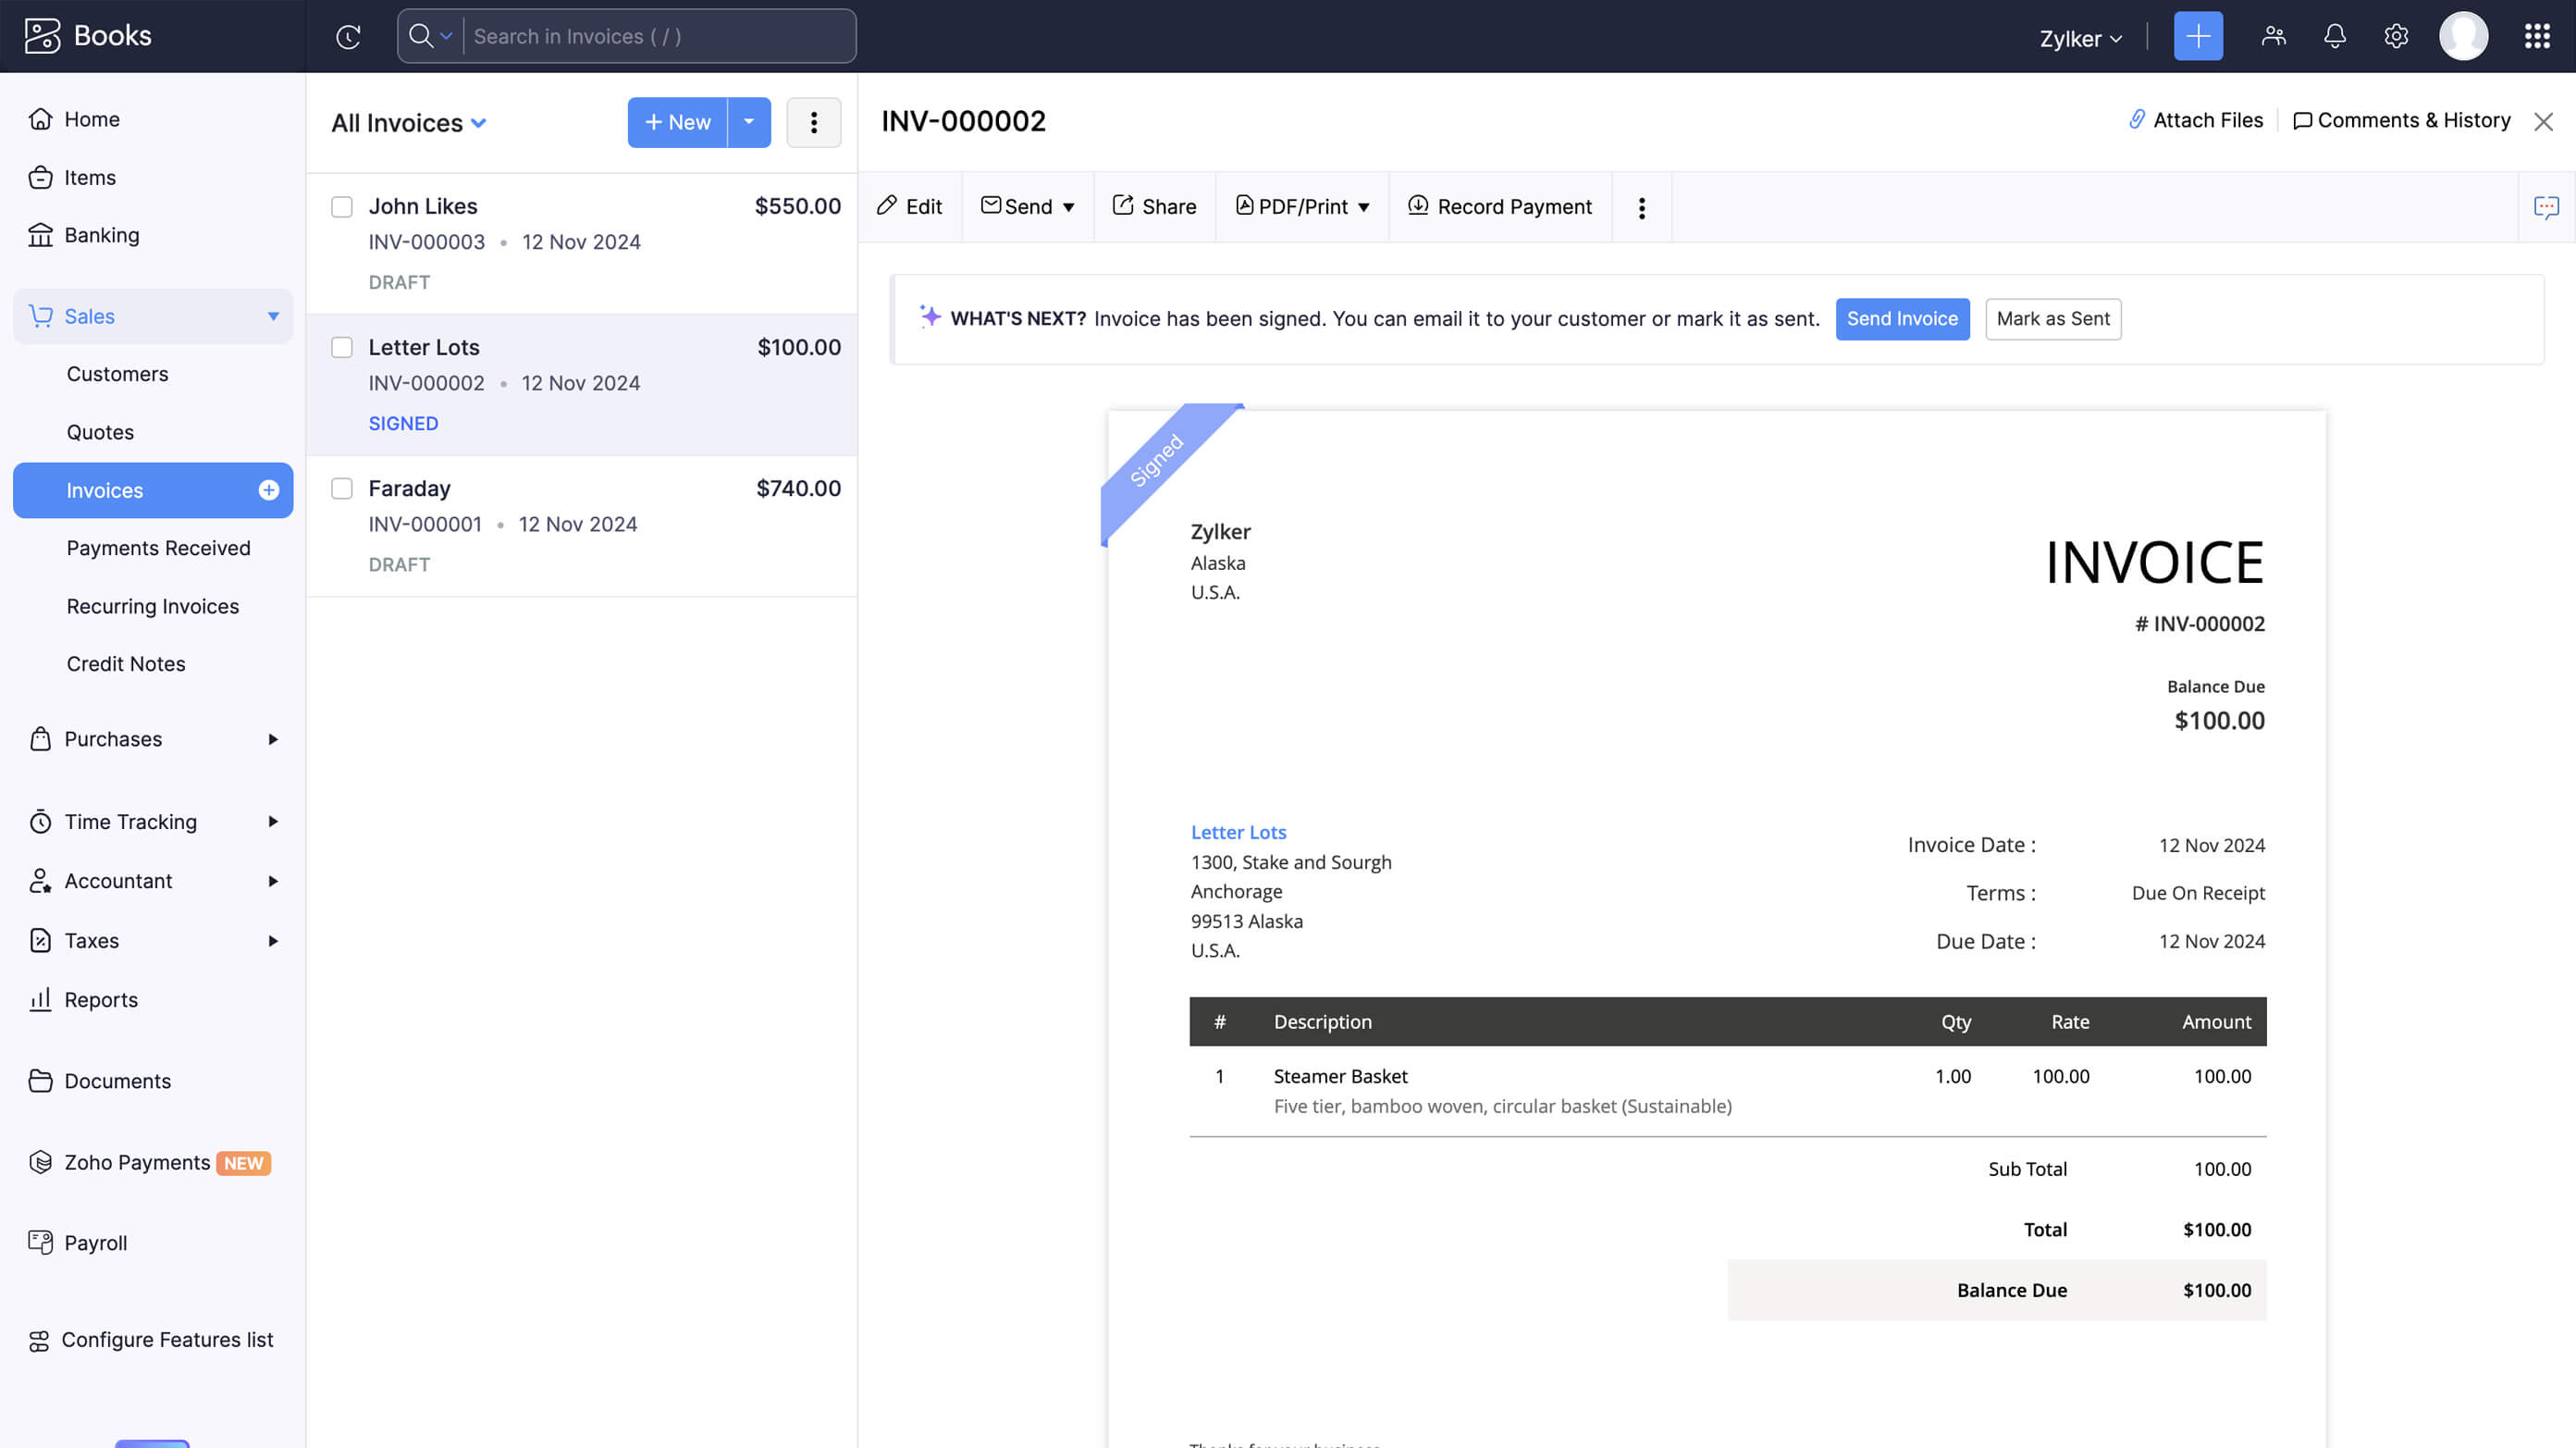This screenshot has height=1448, width=2576.
Task: Go to Payments Received in sidebar
Action: (x=158, y=548)
